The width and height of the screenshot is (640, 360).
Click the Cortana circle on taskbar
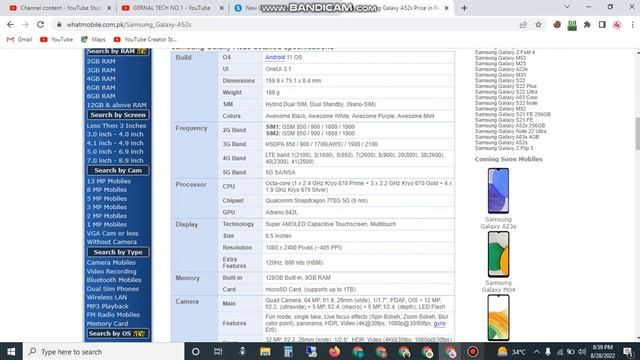196,351
